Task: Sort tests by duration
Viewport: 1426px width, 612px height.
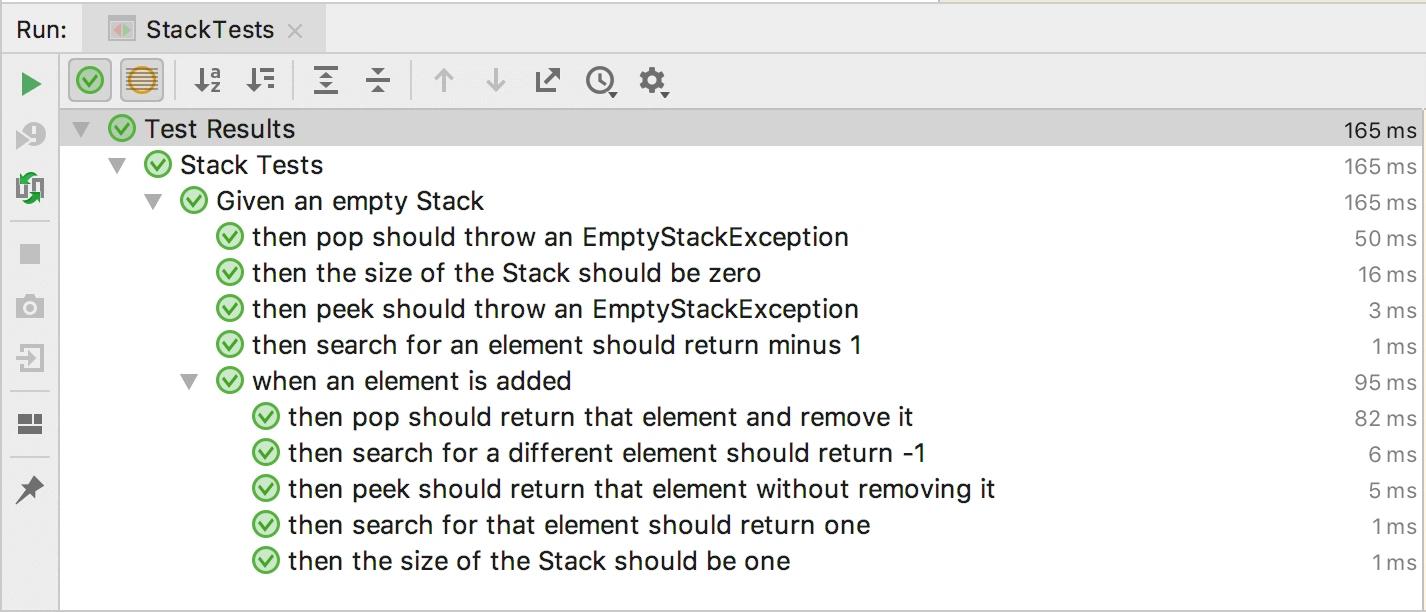Action: (x=260, y=81)
